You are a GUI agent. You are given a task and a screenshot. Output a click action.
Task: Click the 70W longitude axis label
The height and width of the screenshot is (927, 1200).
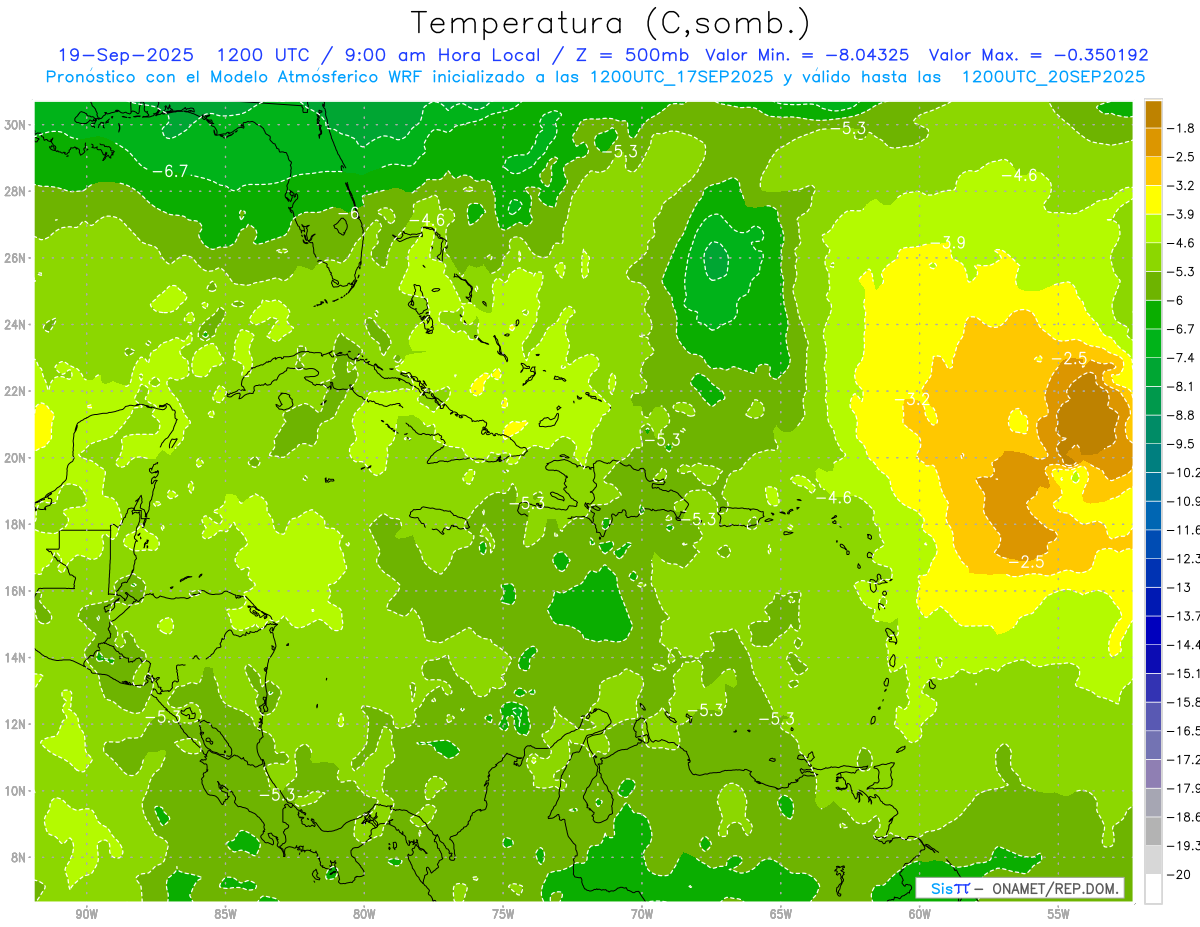point(642,914)
